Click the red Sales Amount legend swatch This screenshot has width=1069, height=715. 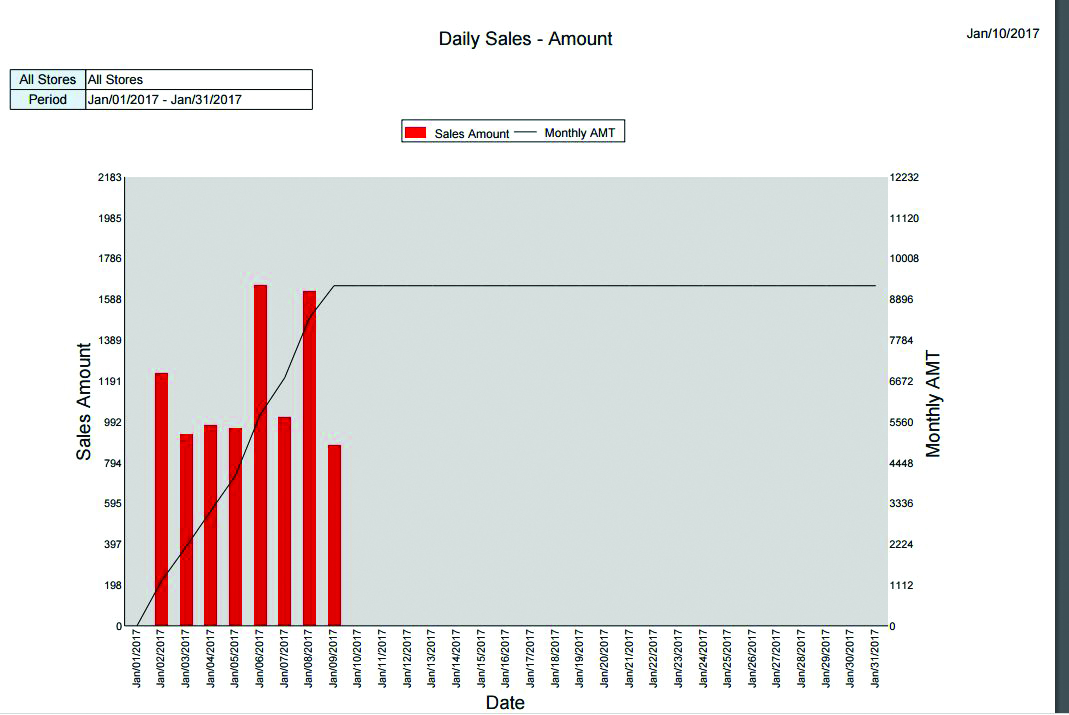(415, 132)
